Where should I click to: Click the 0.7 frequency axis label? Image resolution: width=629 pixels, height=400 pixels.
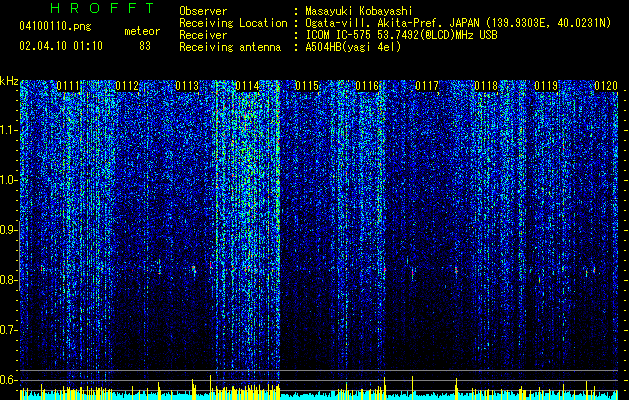(9, 330)
